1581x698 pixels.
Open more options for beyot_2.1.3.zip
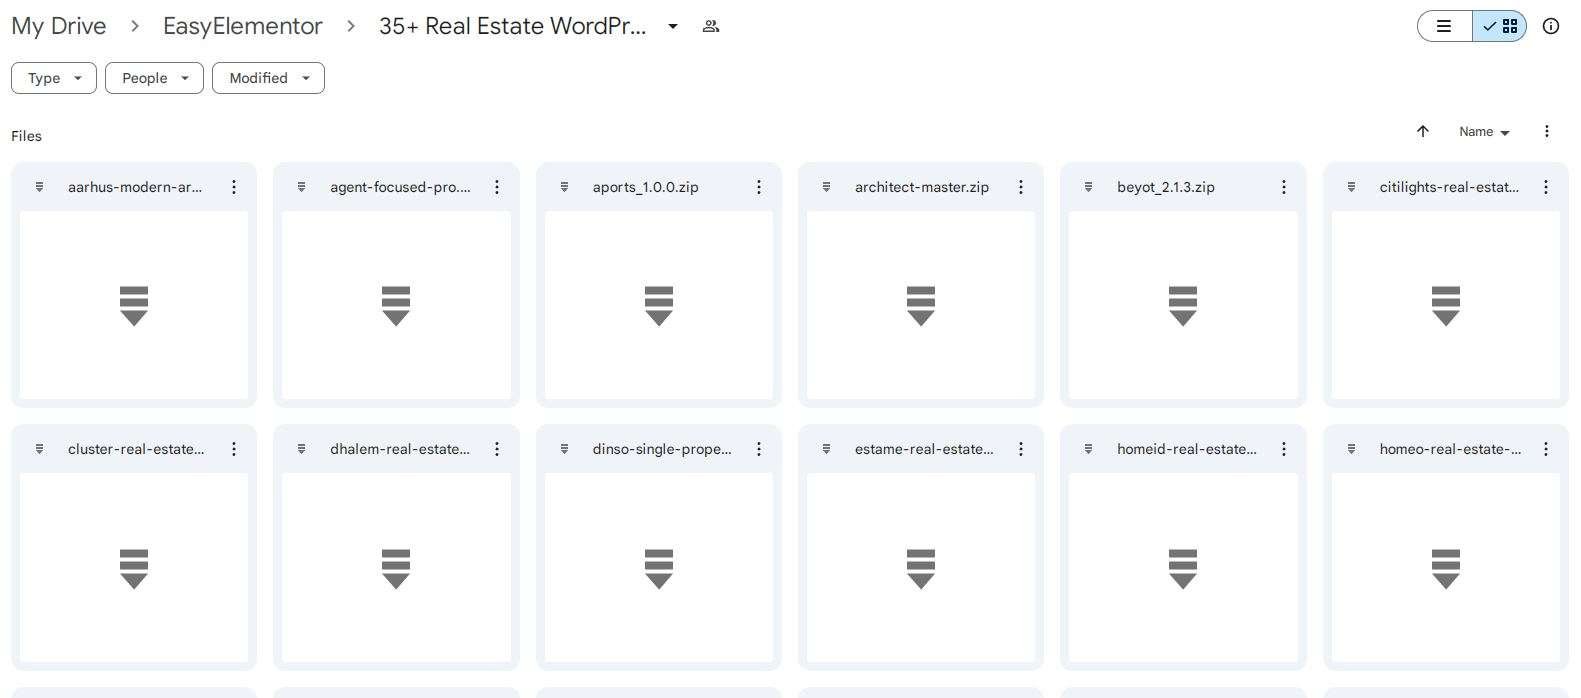tap(1284, 187)
